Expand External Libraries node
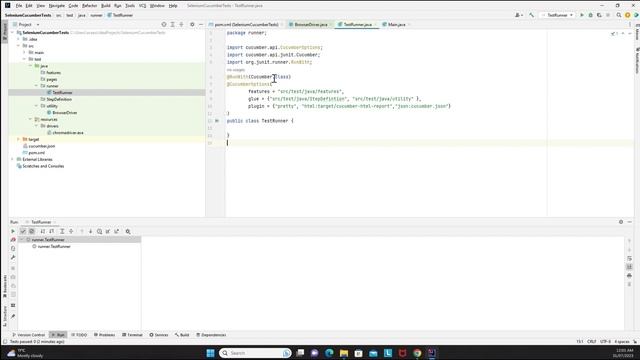This screenshot has height=360, width=640. pyautogui.click(x=12, y=159)
